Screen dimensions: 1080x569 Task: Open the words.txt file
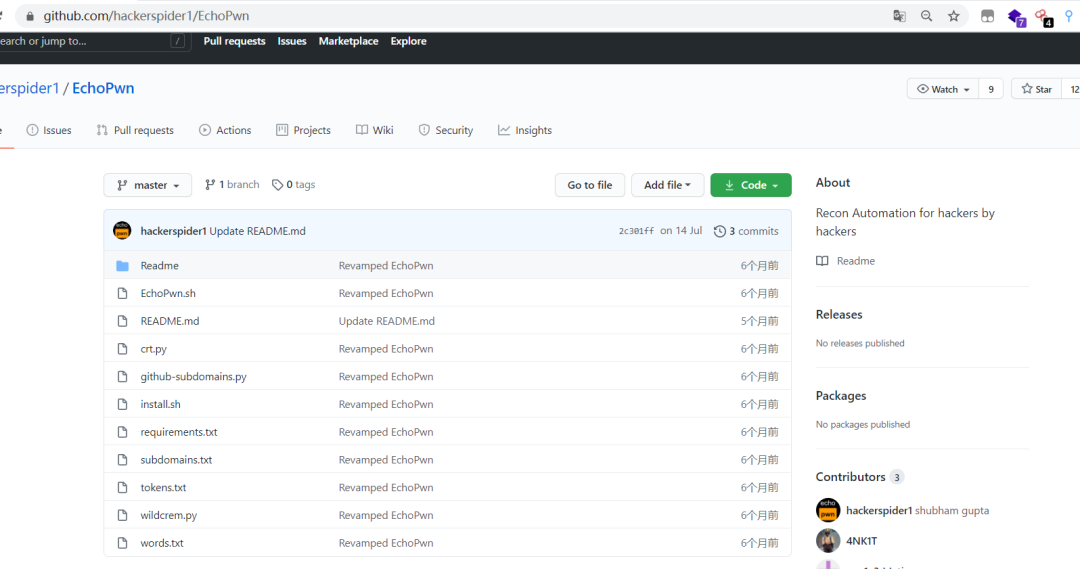pyautogui.click(x=162, y=543)
